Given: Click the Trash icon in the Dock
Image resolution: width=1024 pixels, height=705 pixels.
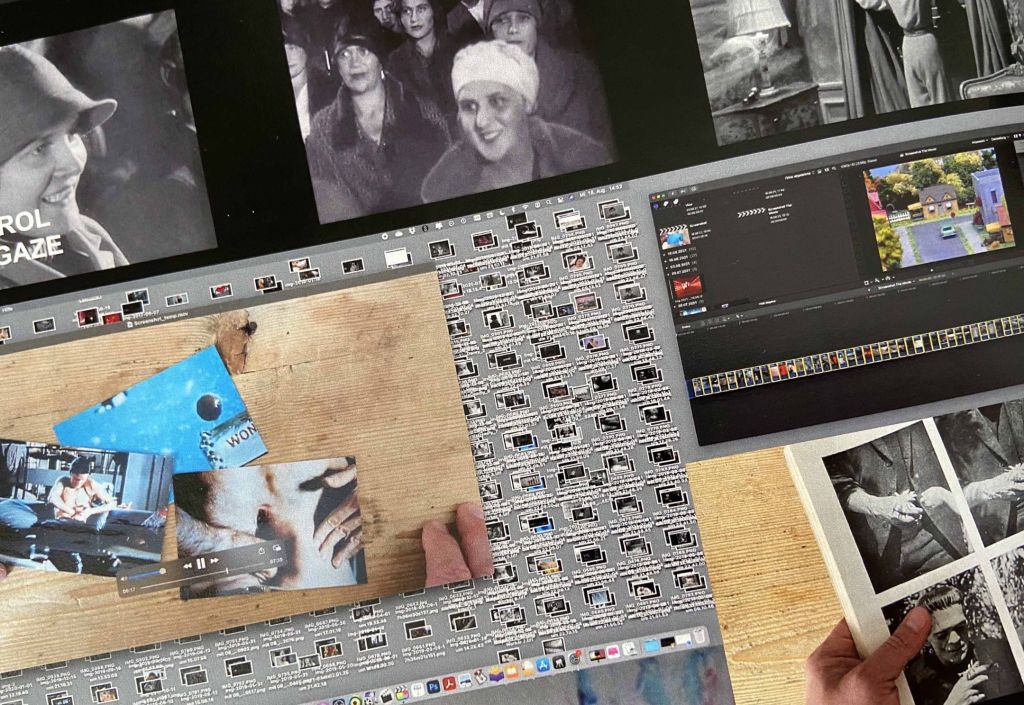Looking at the screenshot, I should 698,637.
